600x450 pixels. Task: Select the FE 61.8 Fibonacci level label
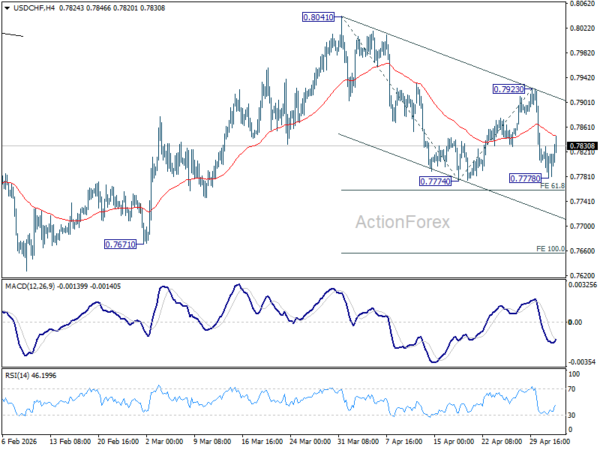(x=552, y=186)
